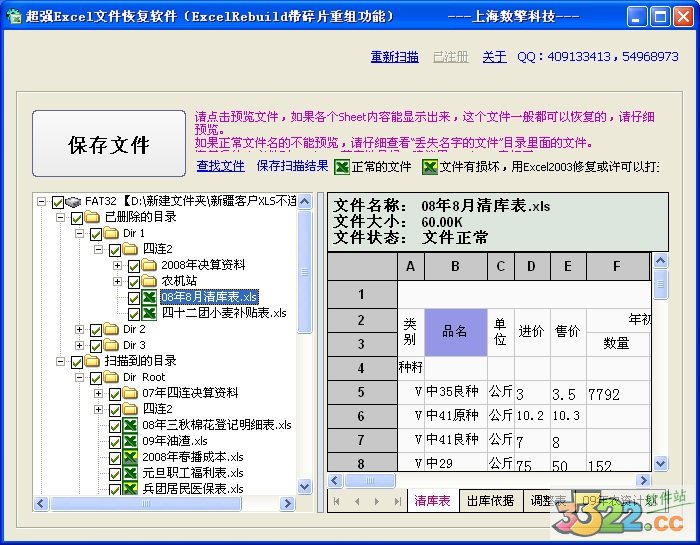Expand the 农机站 folder
Image resolution: width=700 pixels, height=545 pixels.
[117, 282]
